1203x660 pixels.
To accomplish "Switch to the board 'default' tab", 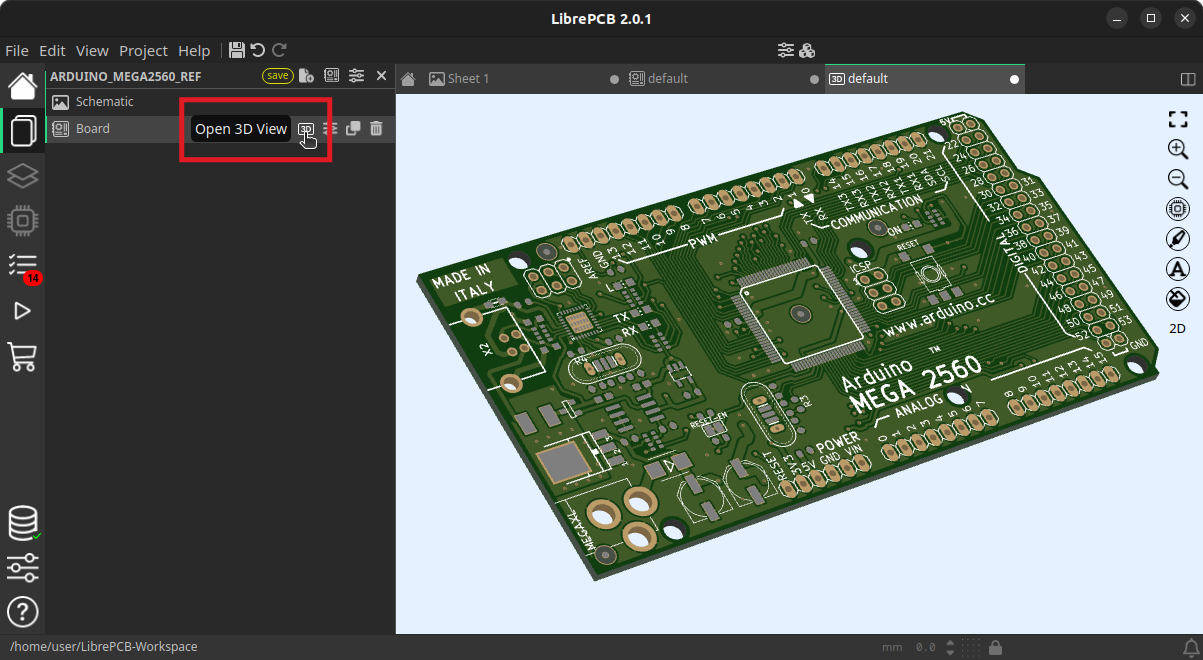I will pos(723,79).
